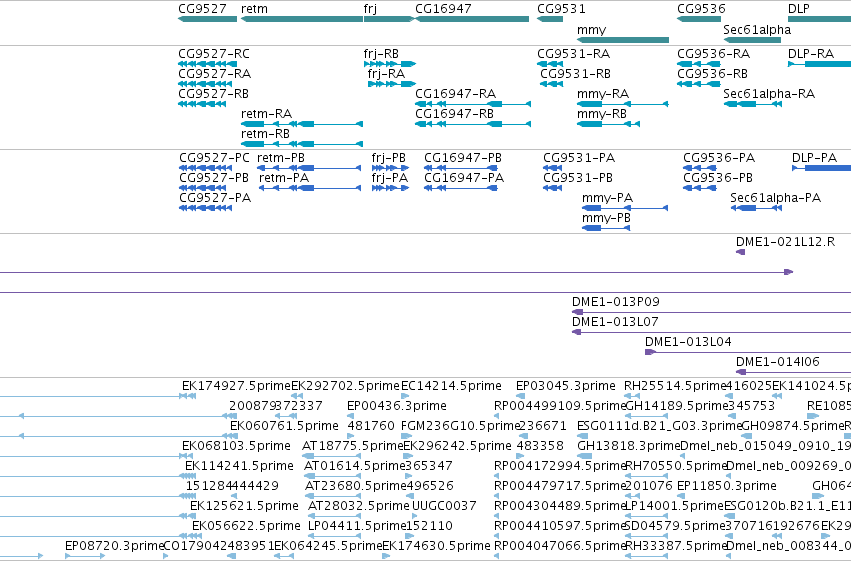This screenshot has width=851, height=561.
Task: Open transcript CG16947-RA
Action: coord(455,94)
